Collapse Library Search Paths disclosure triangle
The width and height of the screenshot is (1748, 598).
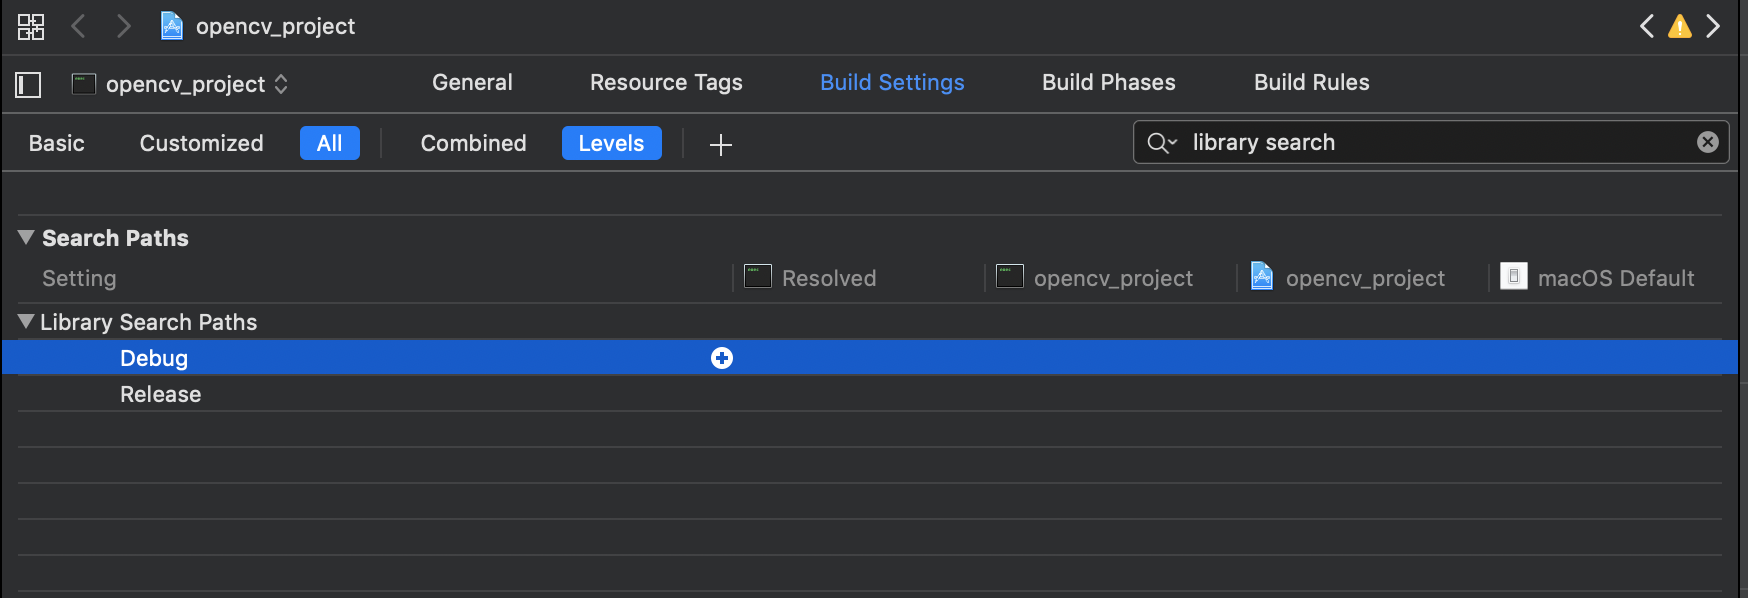pyautogui.click(x=27, y=322)
